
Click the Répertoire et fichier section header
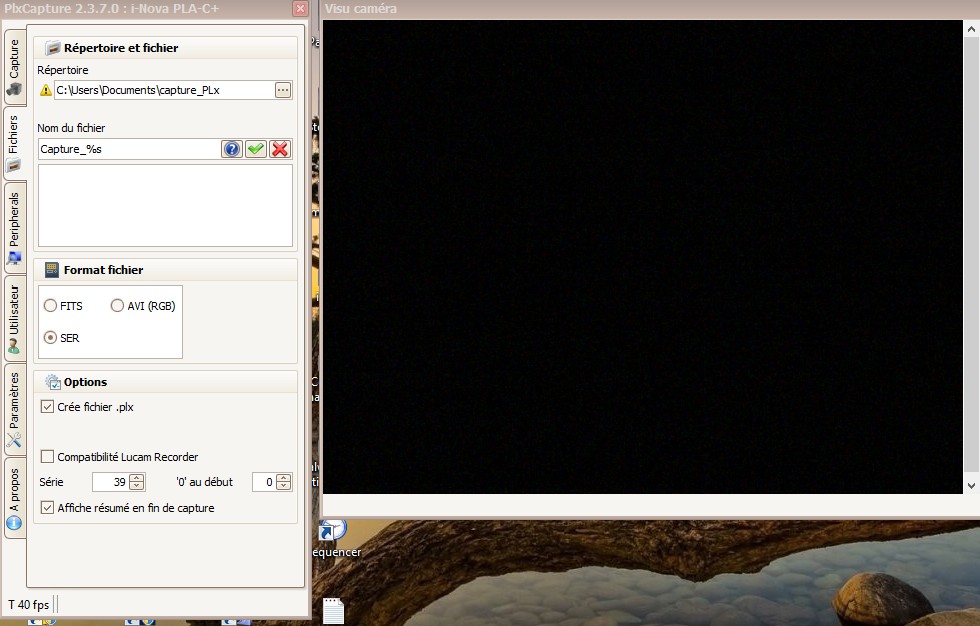(x=166, y=47)
